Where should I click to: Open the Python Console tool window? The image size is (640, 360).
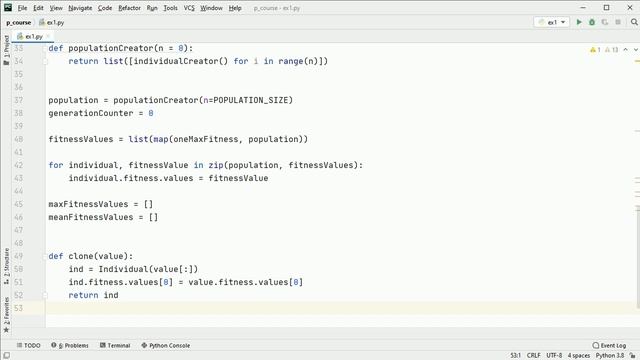(x=165, y=345)
